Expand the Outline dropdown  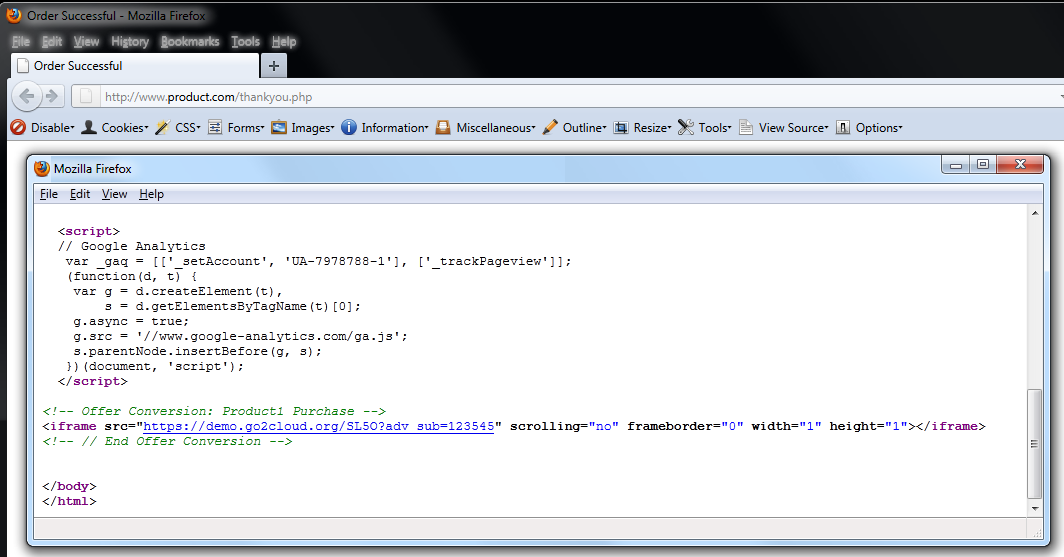pos(584,128)
